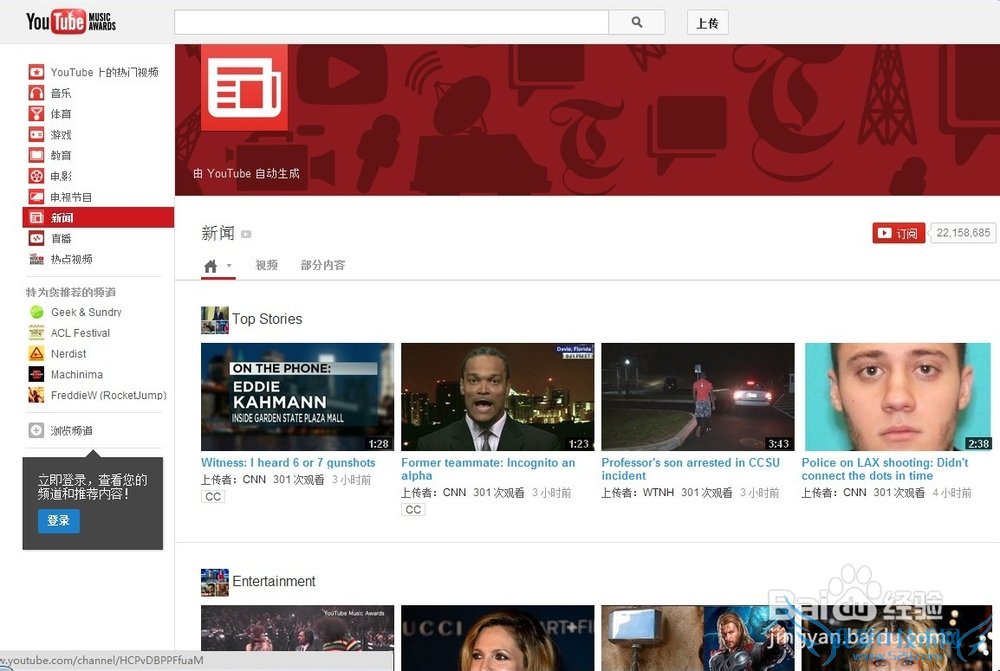Select the news icon in the highlighted row
Screen dimensions: 1000x671
coord(36,218)
